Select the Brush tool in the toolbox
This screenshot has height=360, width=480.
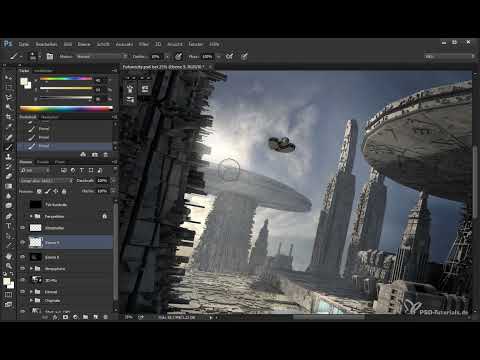pos(9,147)
